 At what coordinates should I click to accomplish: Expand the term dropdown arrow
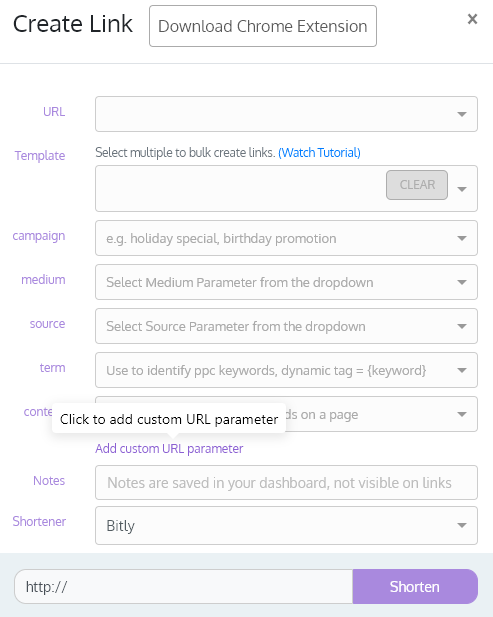462,370
